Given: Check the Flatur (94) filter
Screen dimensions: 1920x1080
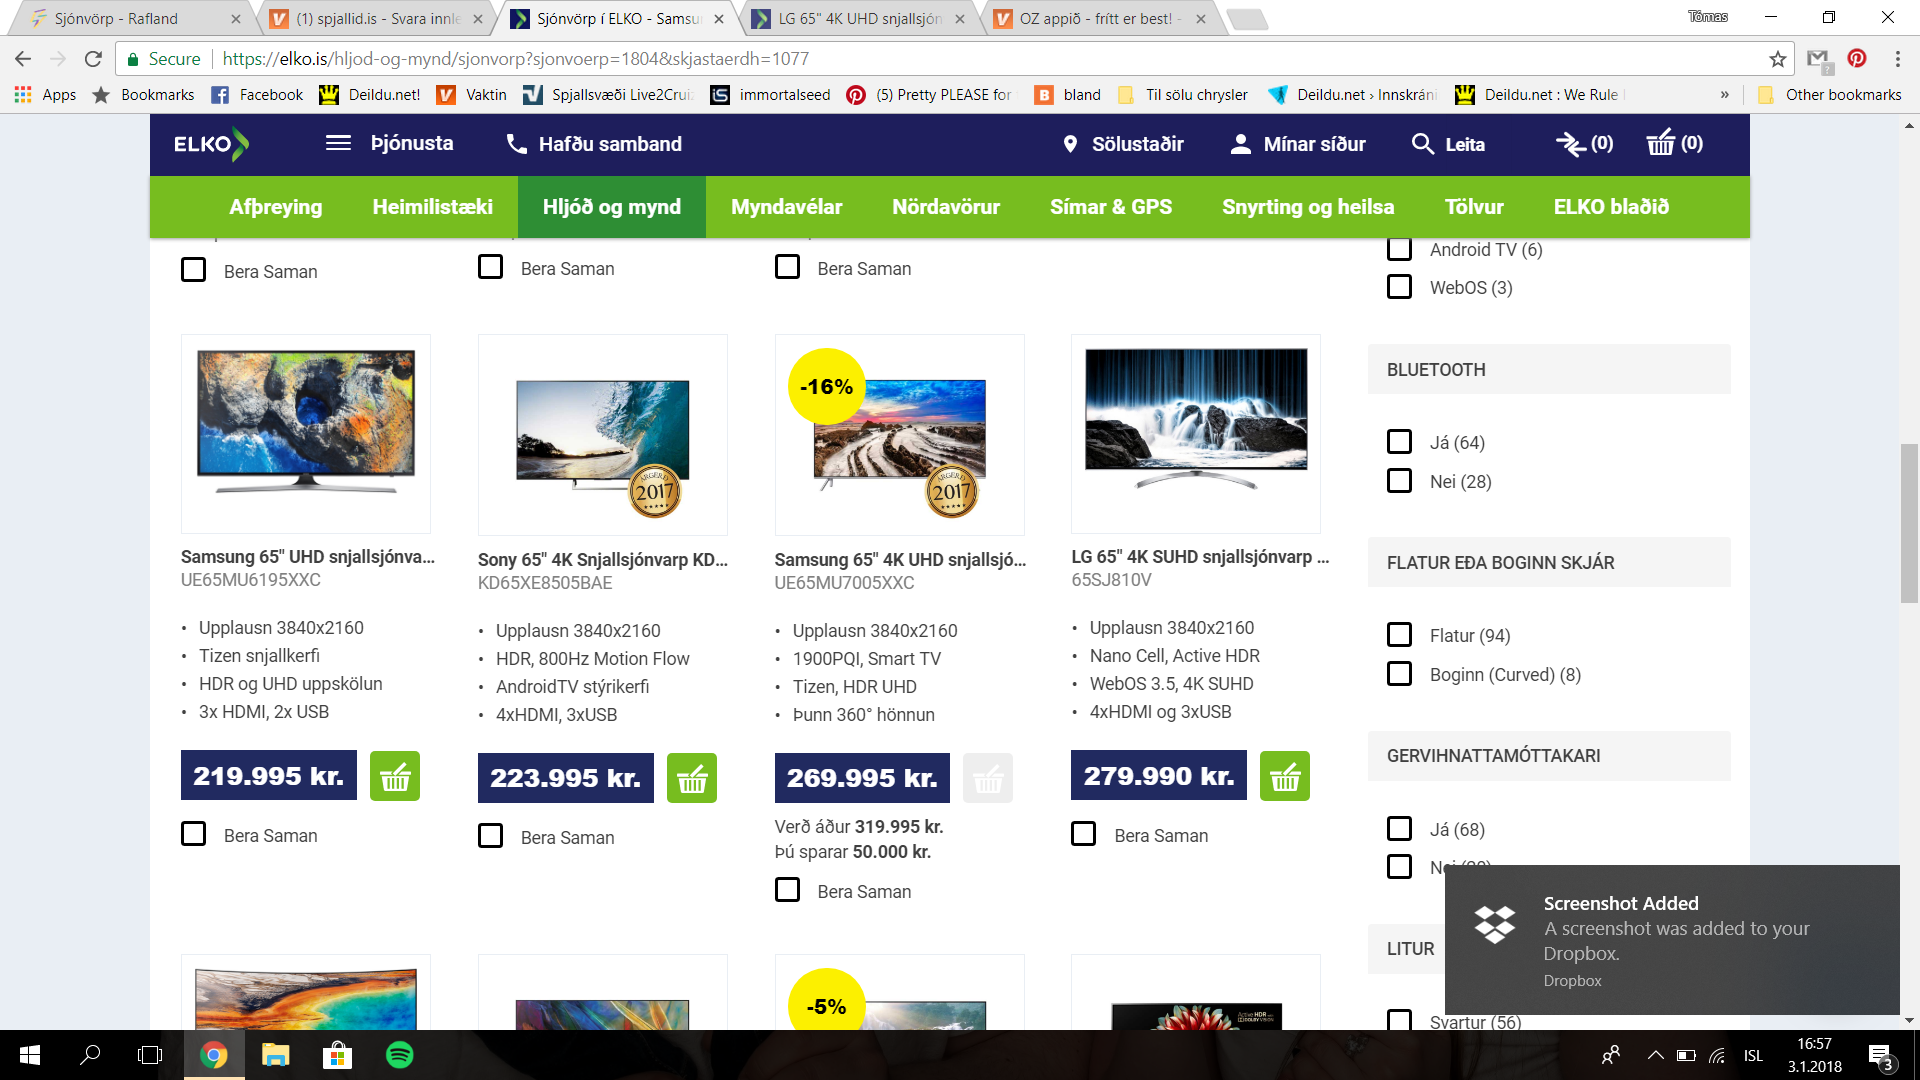Looking at the screenshot, I should click(x=1398, y=634).
